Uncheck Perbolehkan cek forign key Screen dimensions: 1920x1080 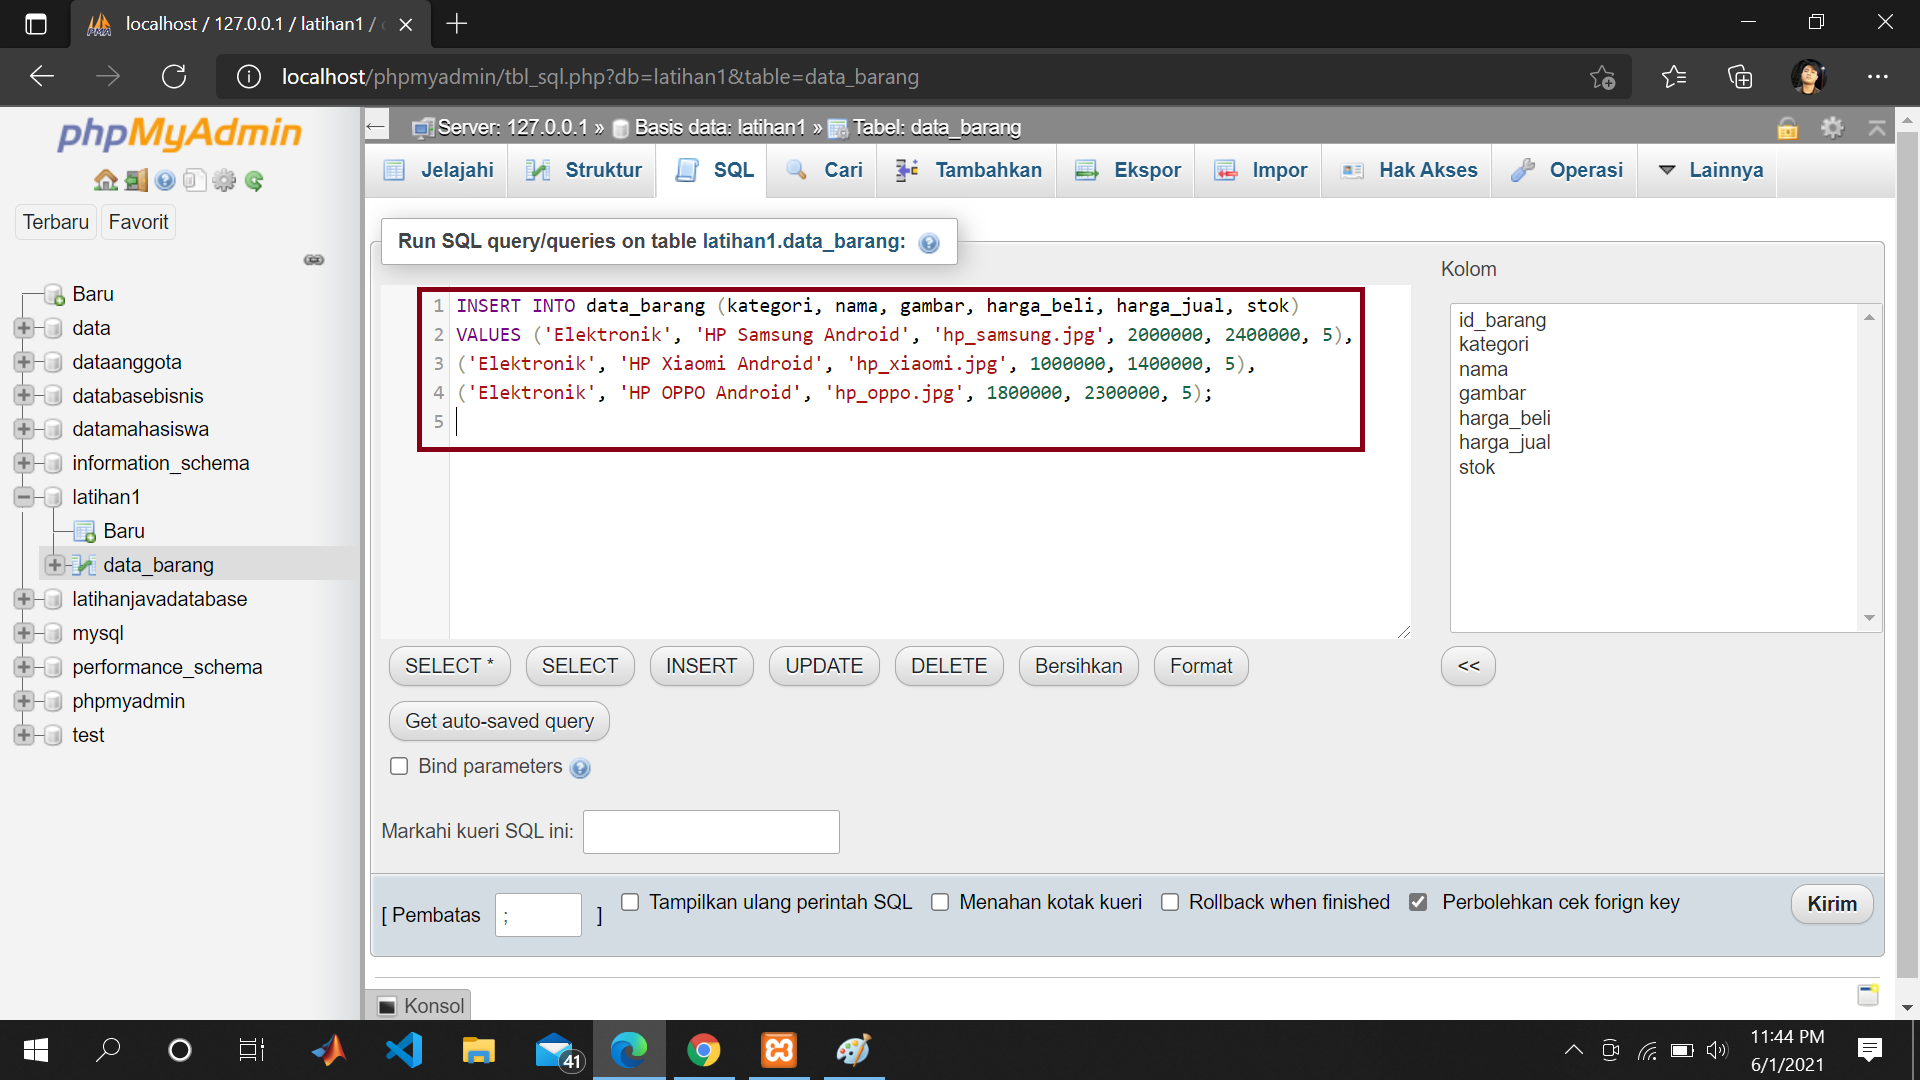tap(1418, 901)
